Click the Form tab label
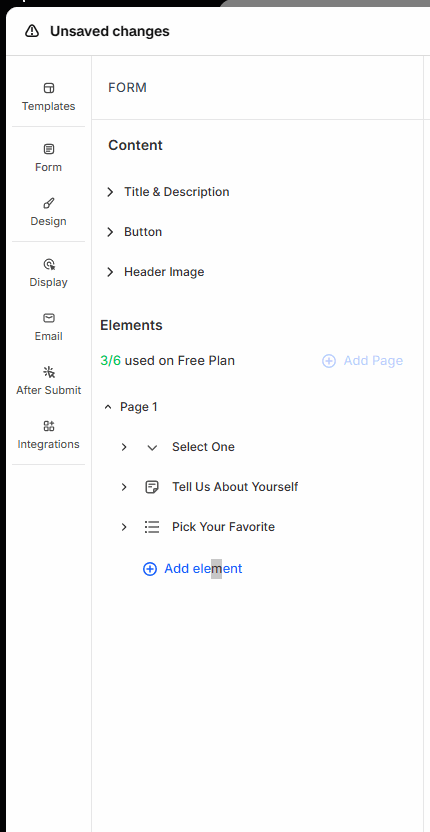The image size is (430, 832). pos(49,167)
